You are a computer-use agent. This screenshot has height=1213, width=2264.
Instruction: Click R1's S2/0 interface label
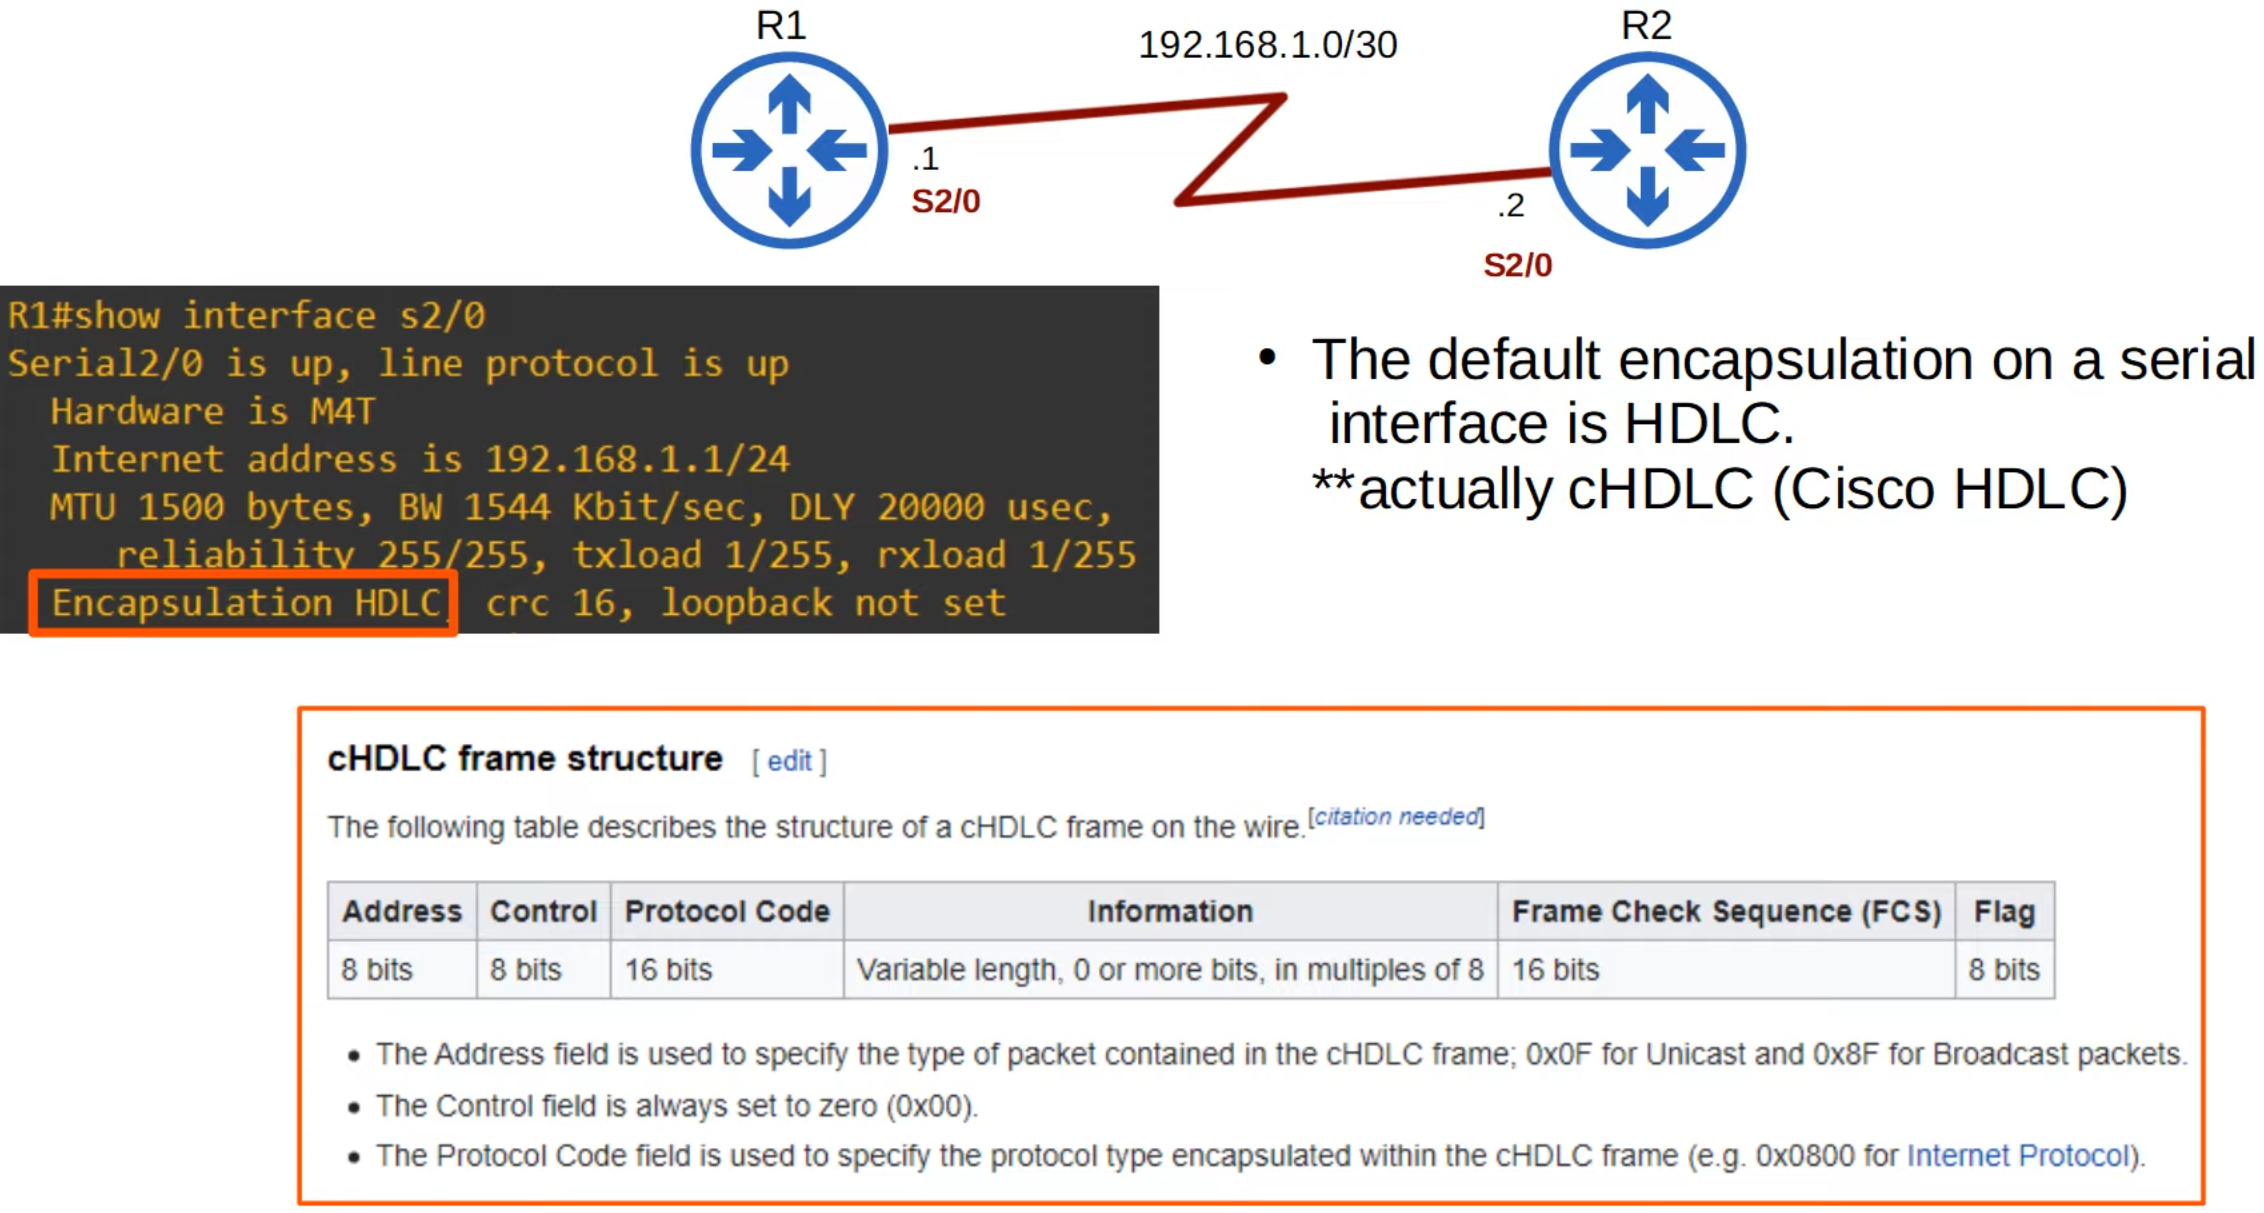pos(945,201)
